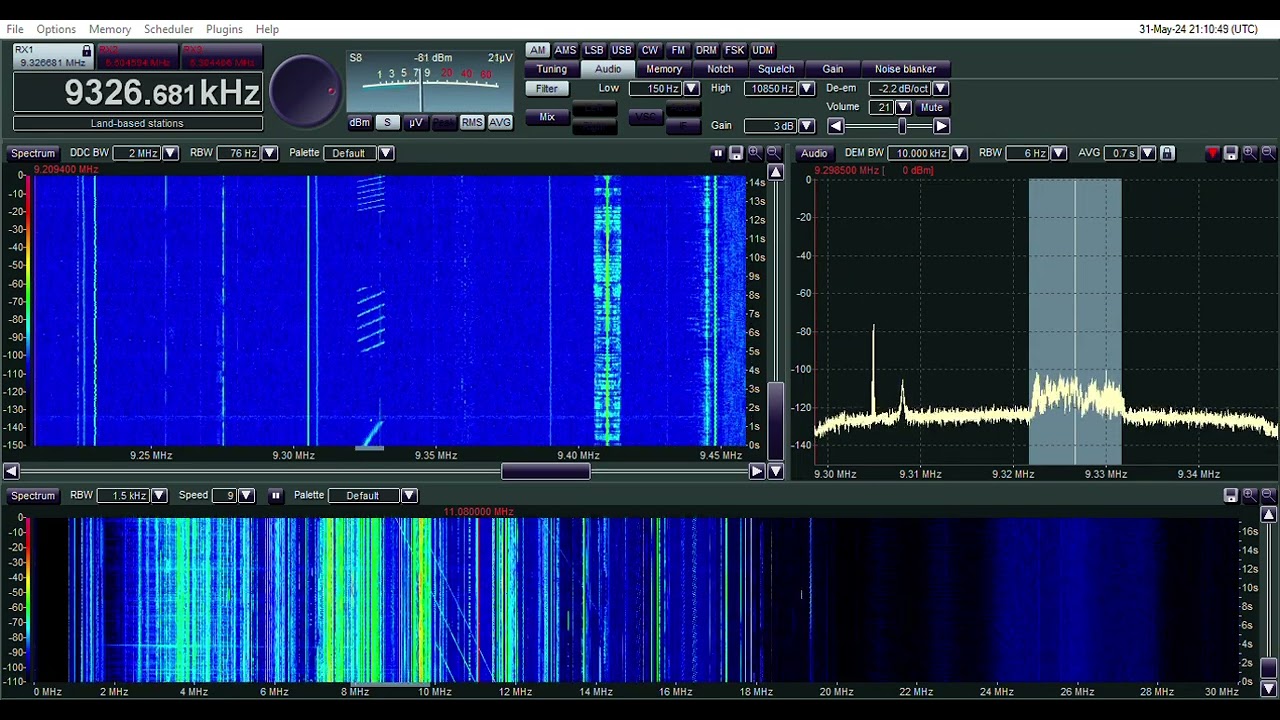The width and height of the screenshot is (1280, 720).
Task: Select UDM demodulation mode
Action: click(763, 50)
